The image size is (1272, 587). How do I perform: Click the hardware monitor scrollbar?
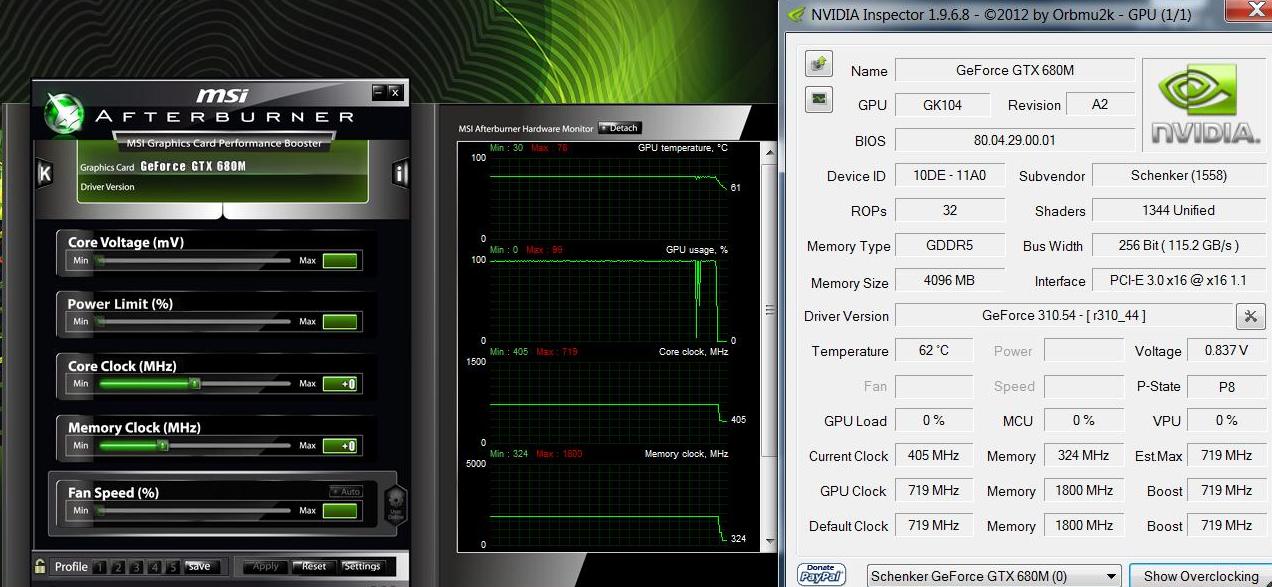767,345
